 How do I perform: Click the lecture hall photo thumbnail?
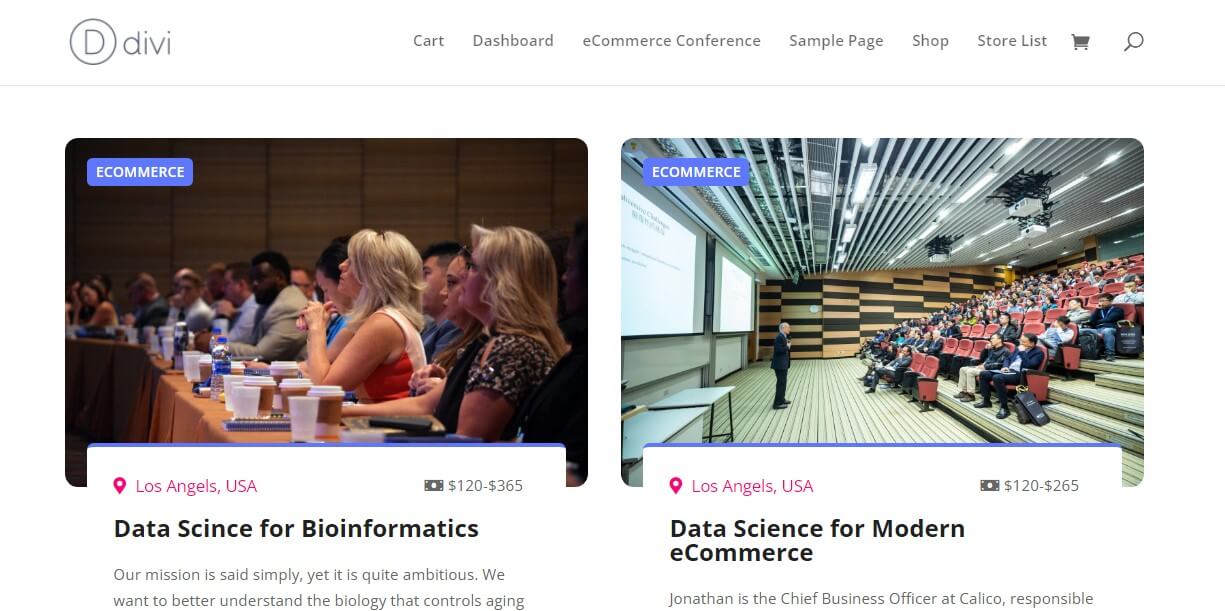pos(882,300)
